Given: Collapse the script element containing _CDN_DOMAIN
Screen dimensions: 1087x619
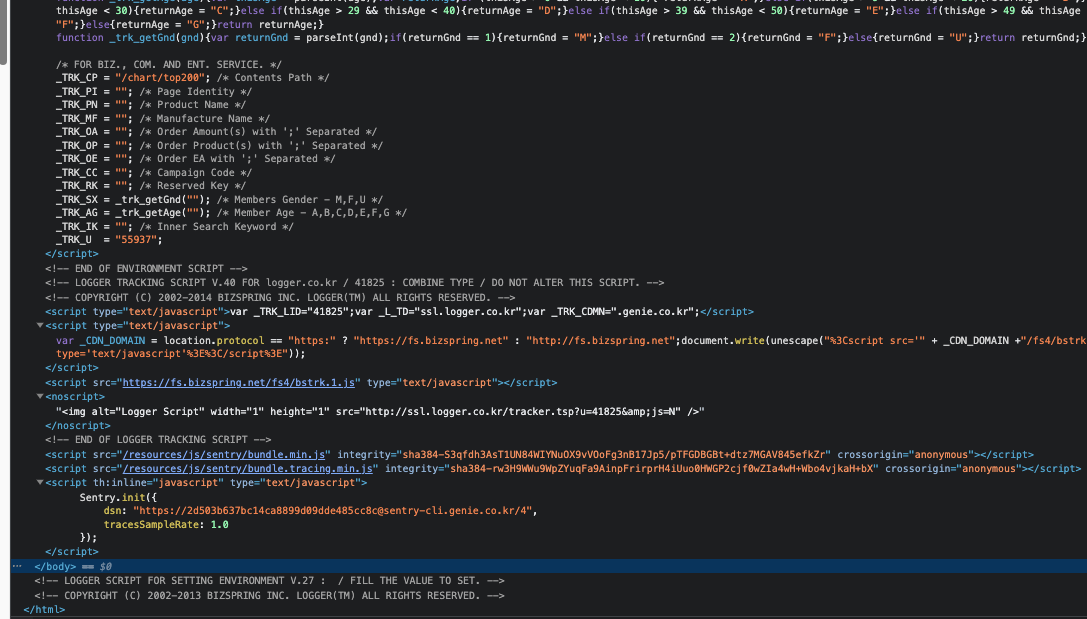Looking at the screenshot, I should [40, 325].
